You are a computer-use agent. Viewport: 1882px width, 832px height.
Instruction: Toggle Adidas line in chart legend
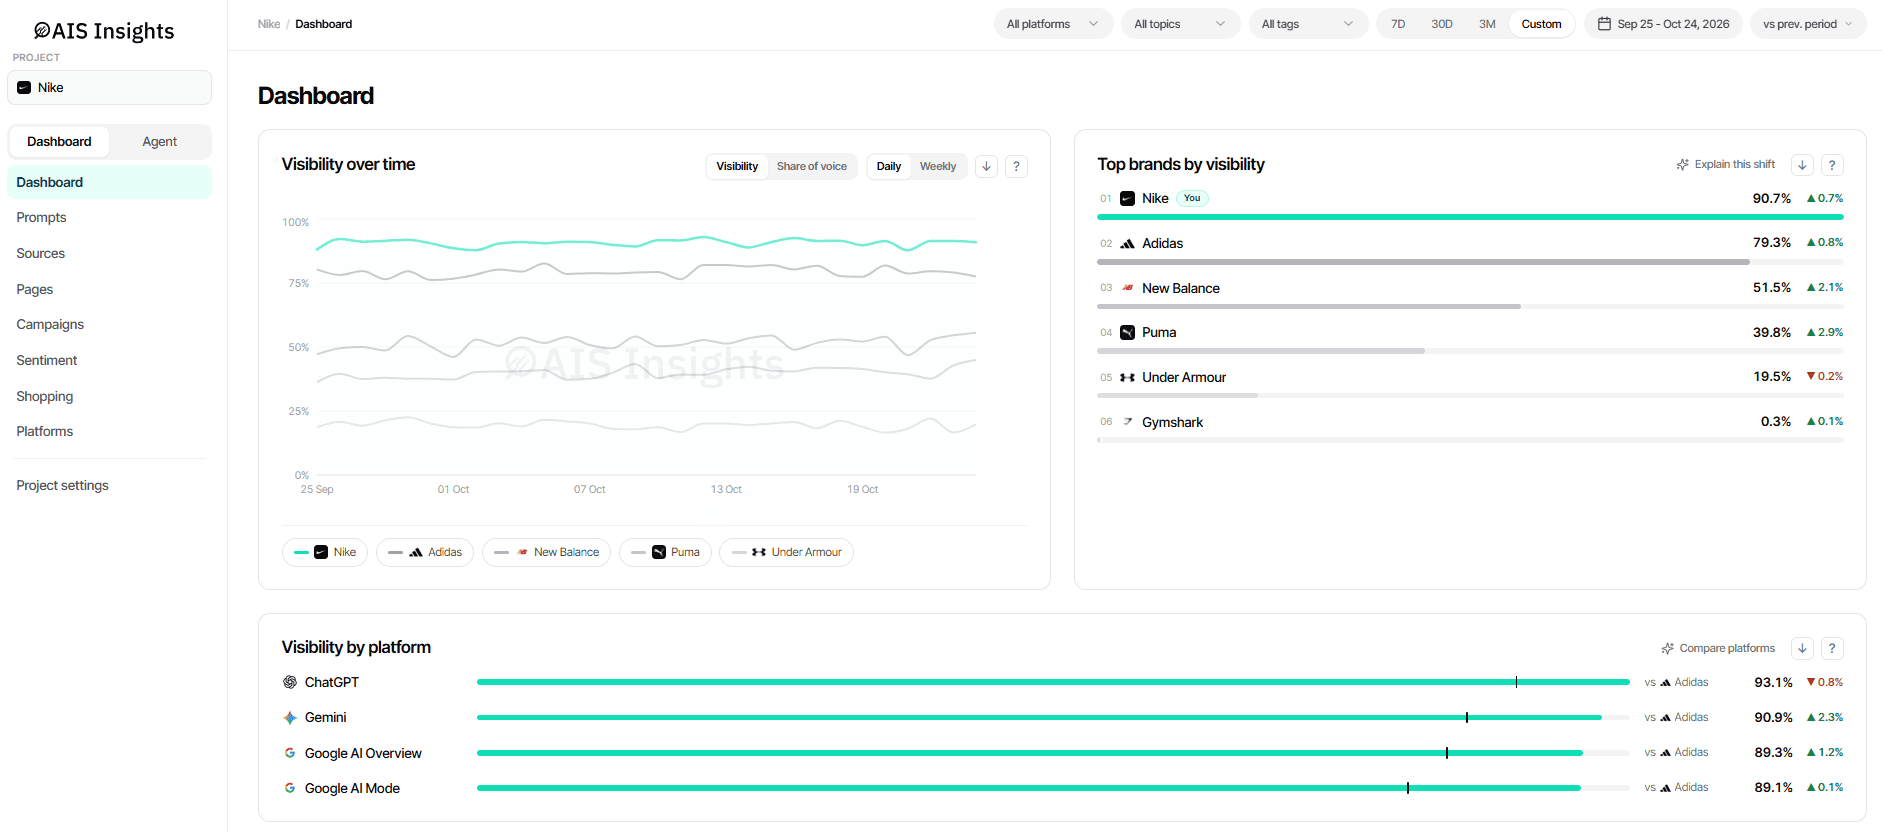point(425,552)
